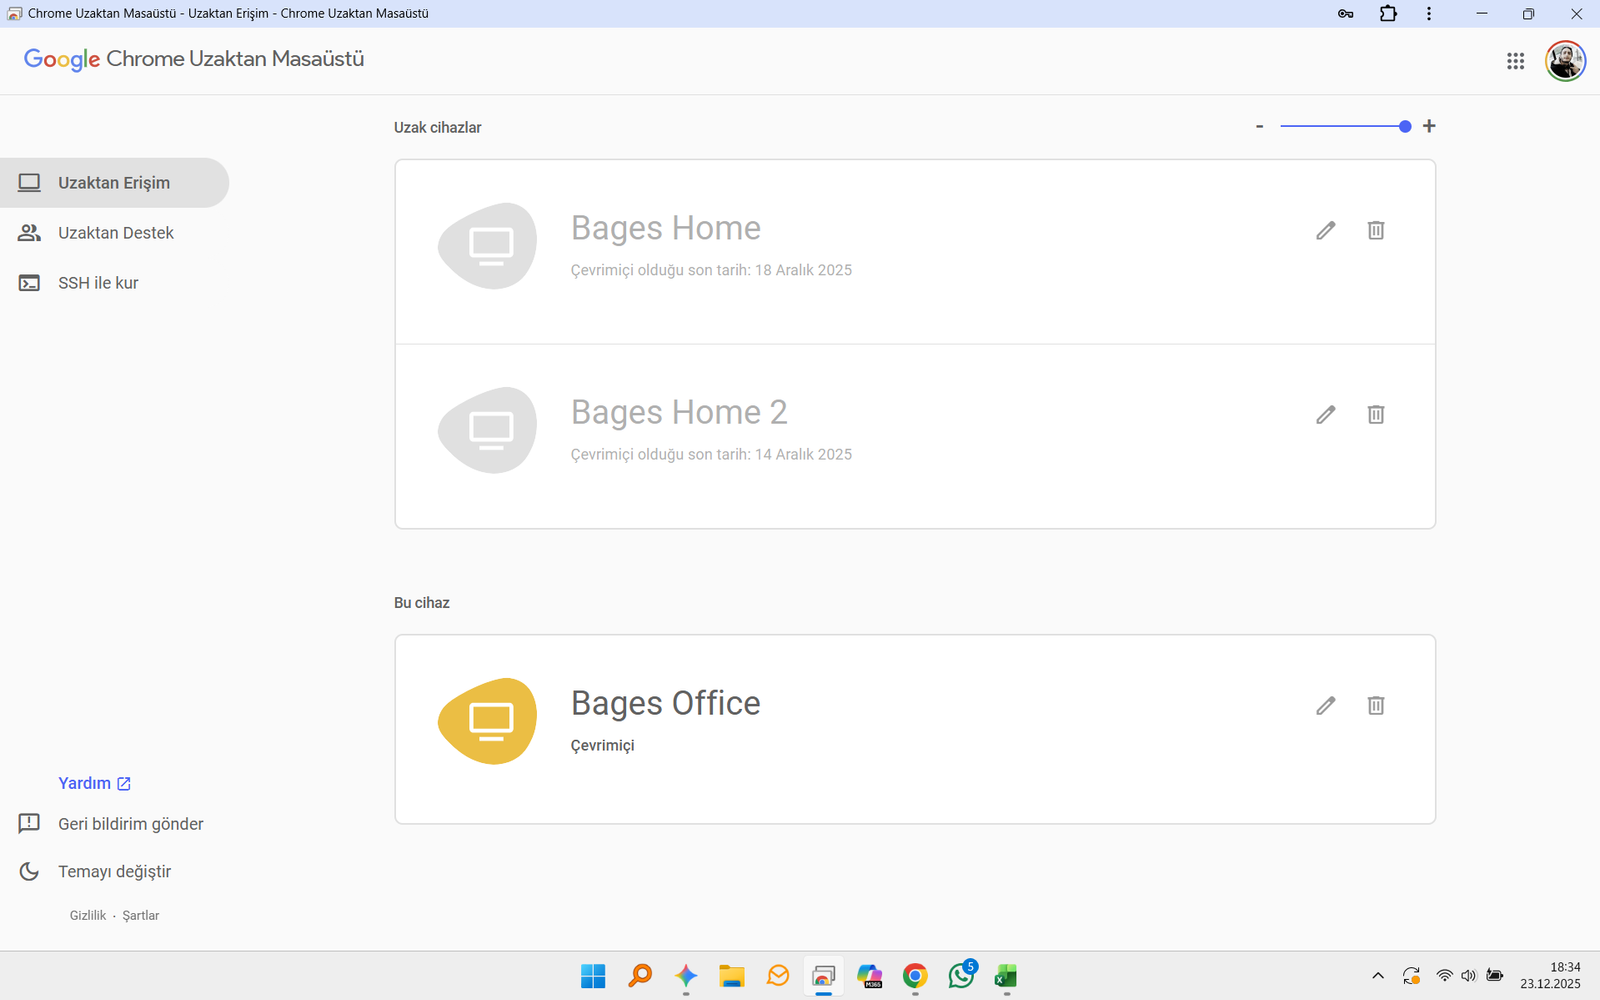Rename Bages Office using pencil icon
The image size is (1600, 1000).
point(1325,706)
